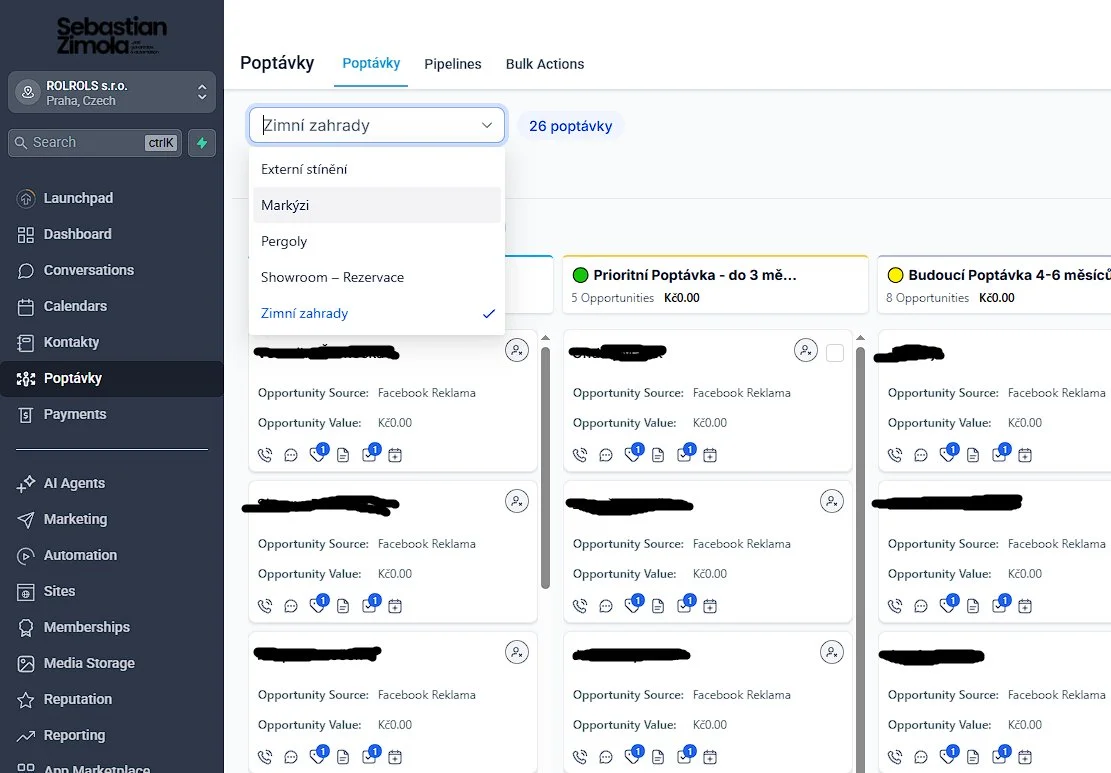
Task: Click the green lightning quick actions icon
Action: (x=202, y=143)
